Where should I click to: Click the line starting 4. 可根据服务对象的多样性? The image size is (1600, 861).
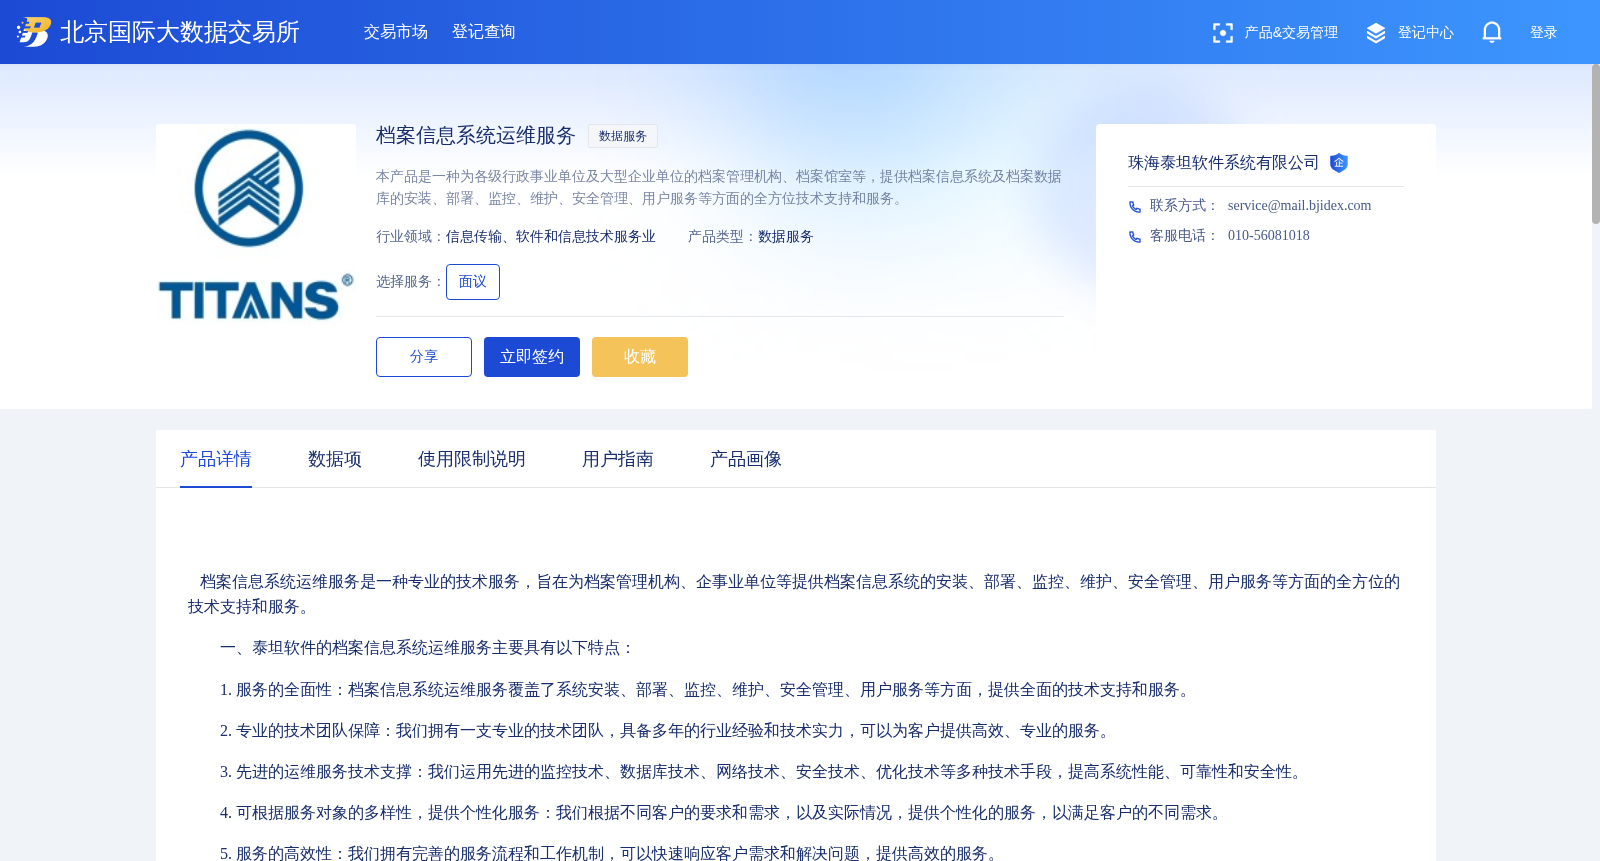[724, 813]
